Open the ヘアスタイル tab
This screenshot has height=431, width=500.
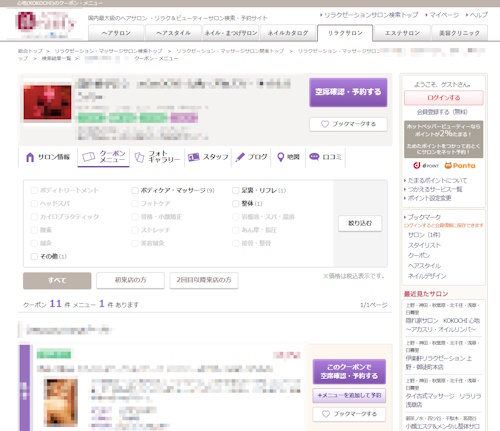[x=173, y=33]
